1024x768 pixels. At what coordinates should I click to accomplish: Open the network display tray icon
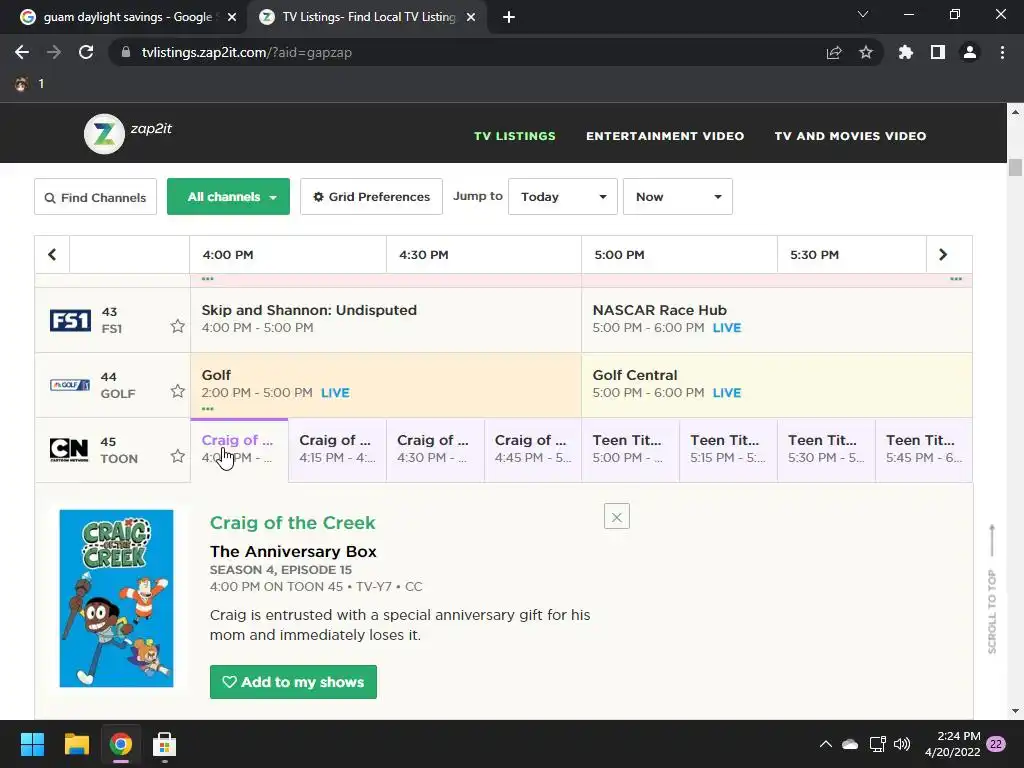click(877, 744)
